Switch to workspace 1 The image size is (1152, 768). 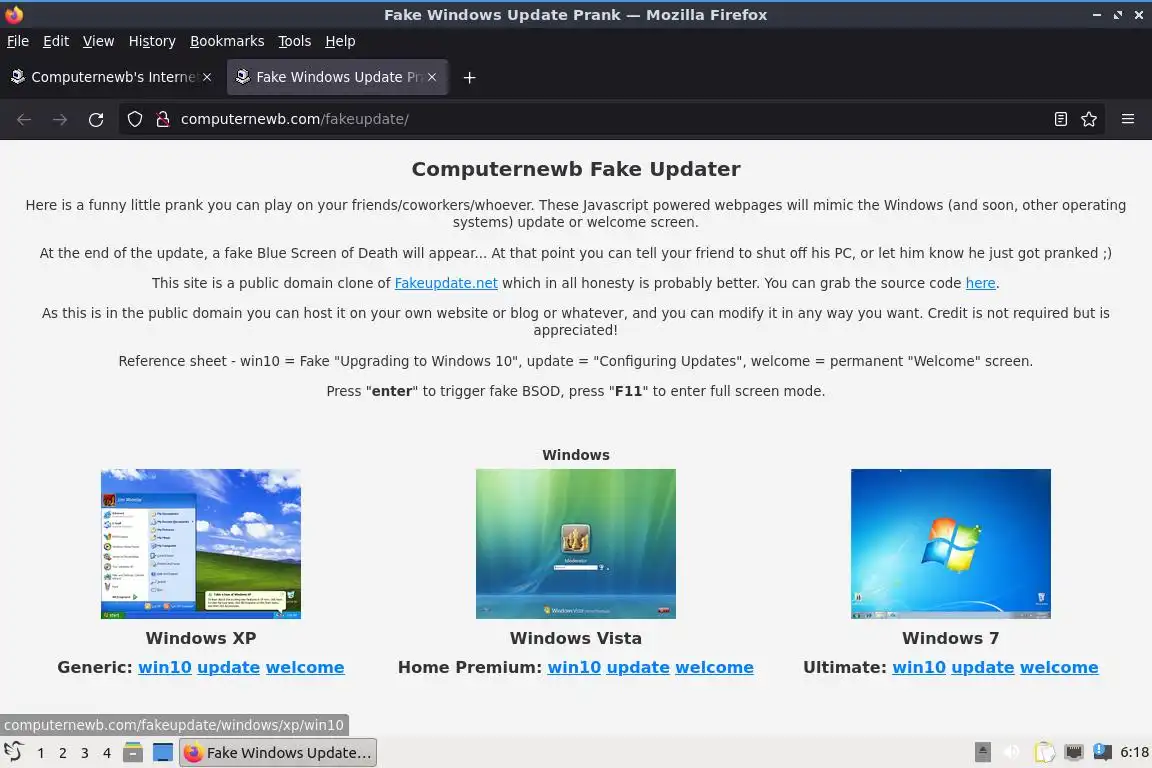(x=40, y=753)
